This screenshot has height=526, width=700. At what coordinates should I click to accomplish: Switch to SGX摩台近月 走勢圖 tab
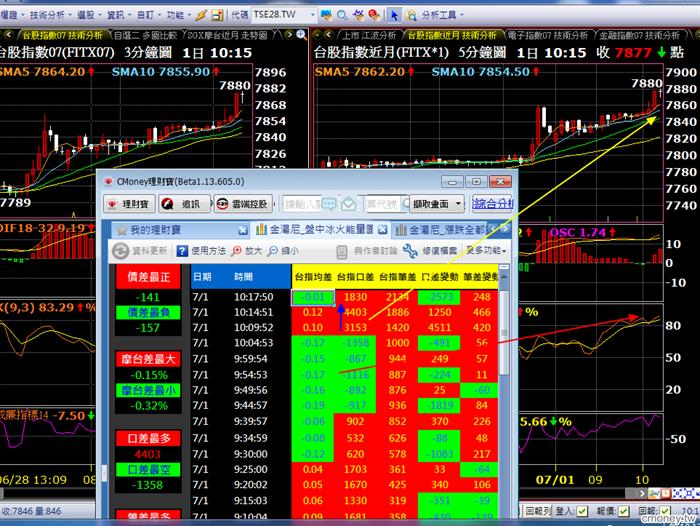227,35
